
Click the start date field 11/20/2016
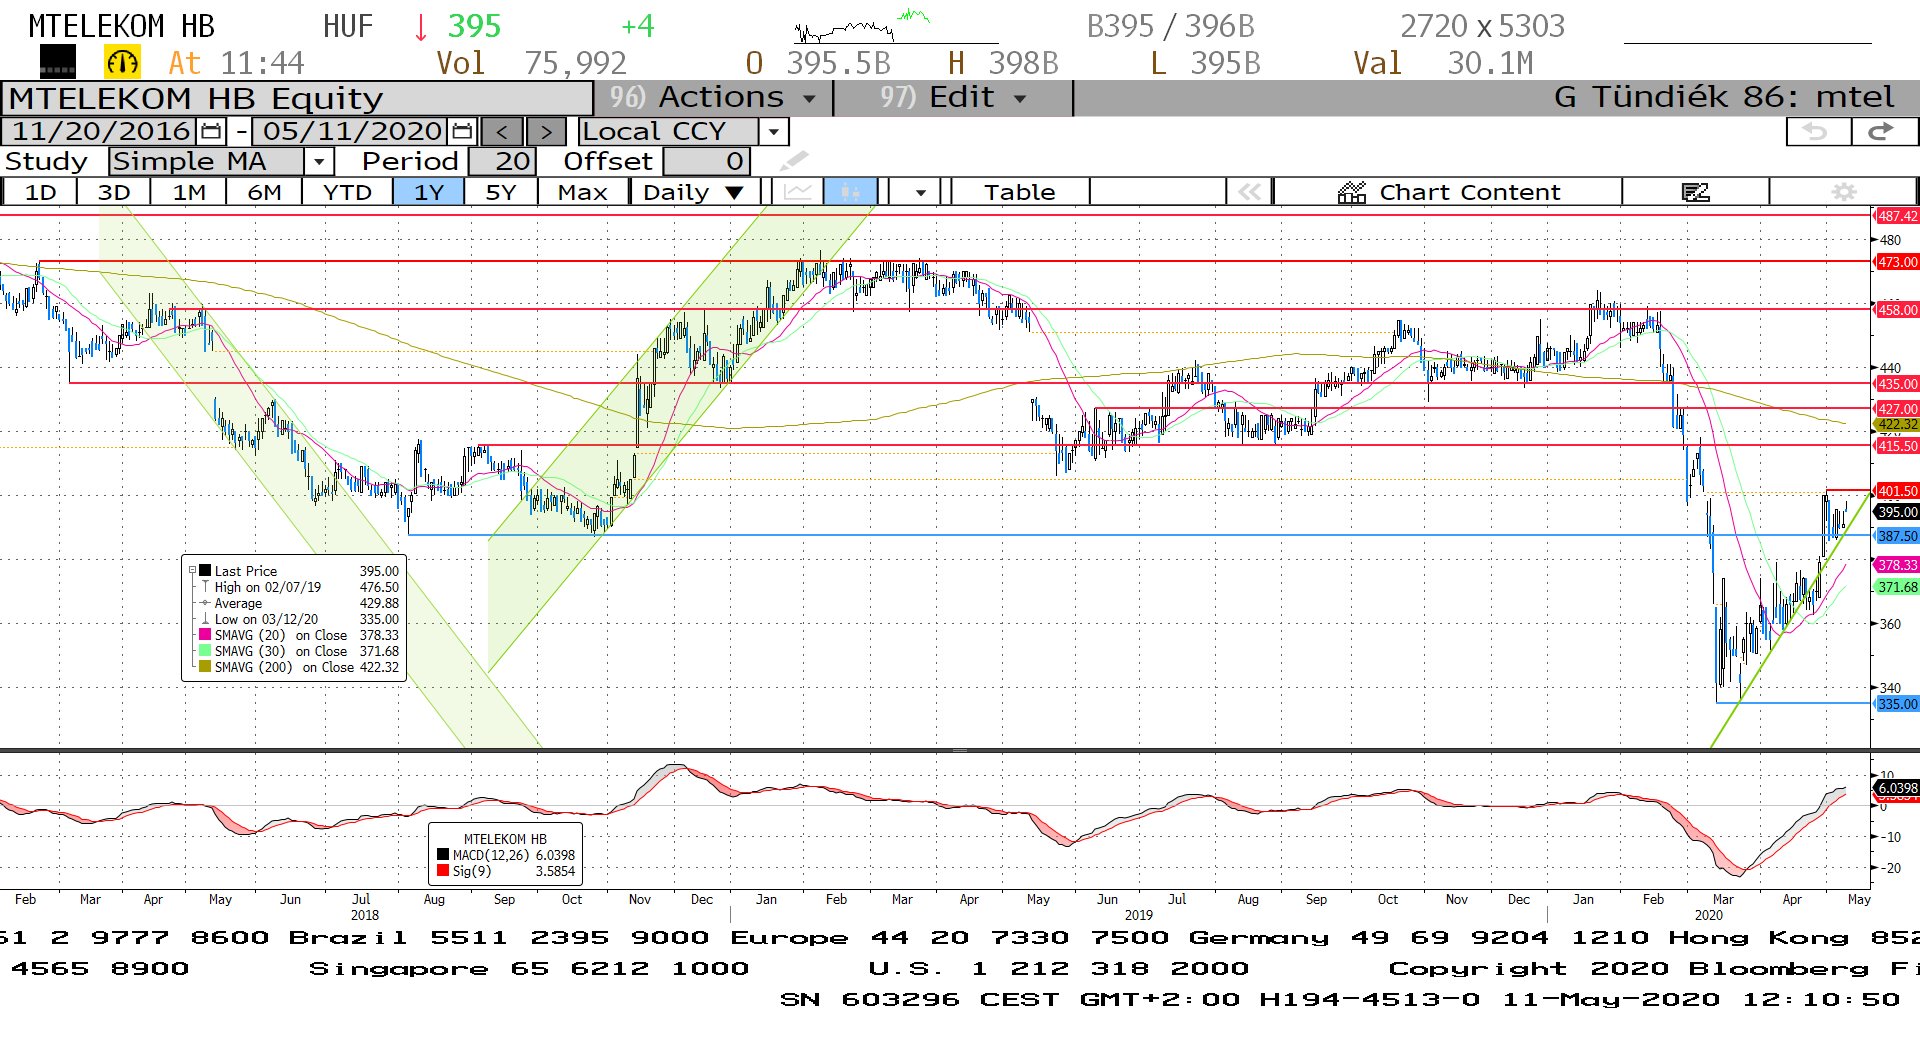(x=101, y=131)
